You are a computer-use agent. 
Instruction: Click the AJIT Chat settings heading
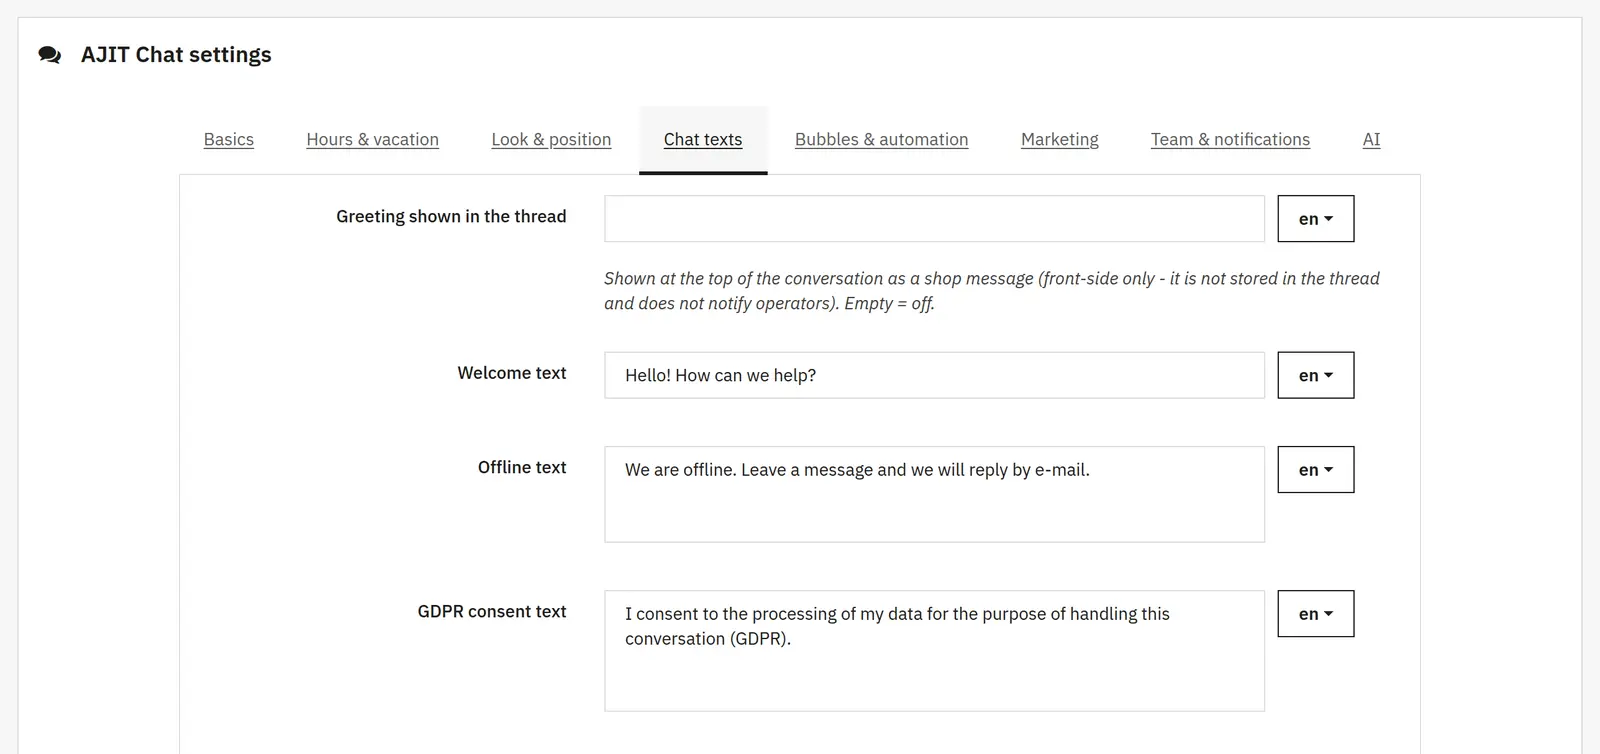point(176,55)
